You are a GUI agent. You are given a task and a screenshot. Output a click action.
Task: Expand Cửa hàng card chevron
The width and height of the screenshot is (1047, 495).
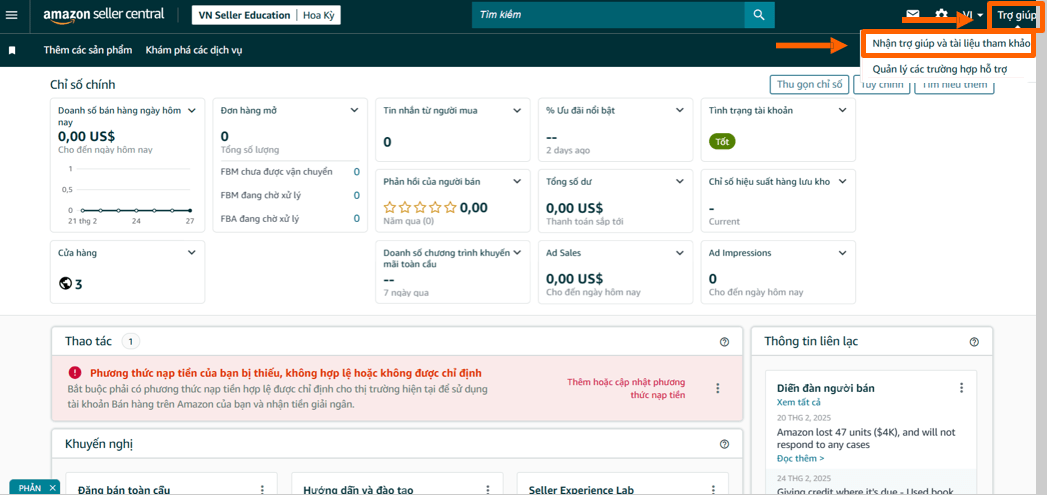[192, 253]
